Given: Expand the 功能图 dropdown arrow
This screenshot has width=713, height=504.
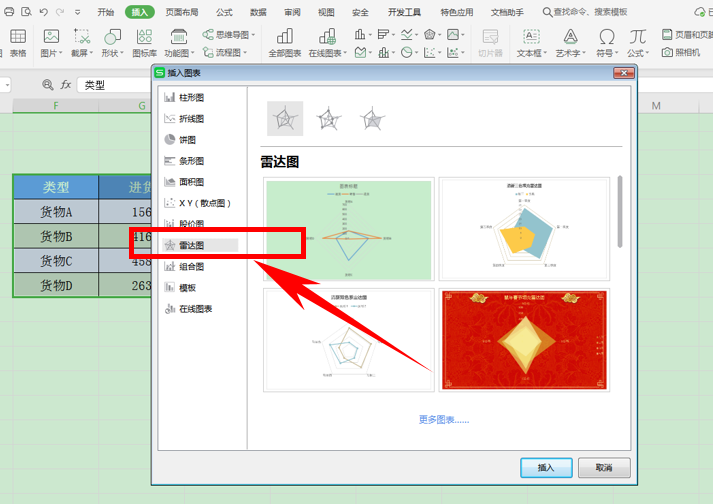Looking at the screenshot, I should pyautogui.click(x=192, y=53).
